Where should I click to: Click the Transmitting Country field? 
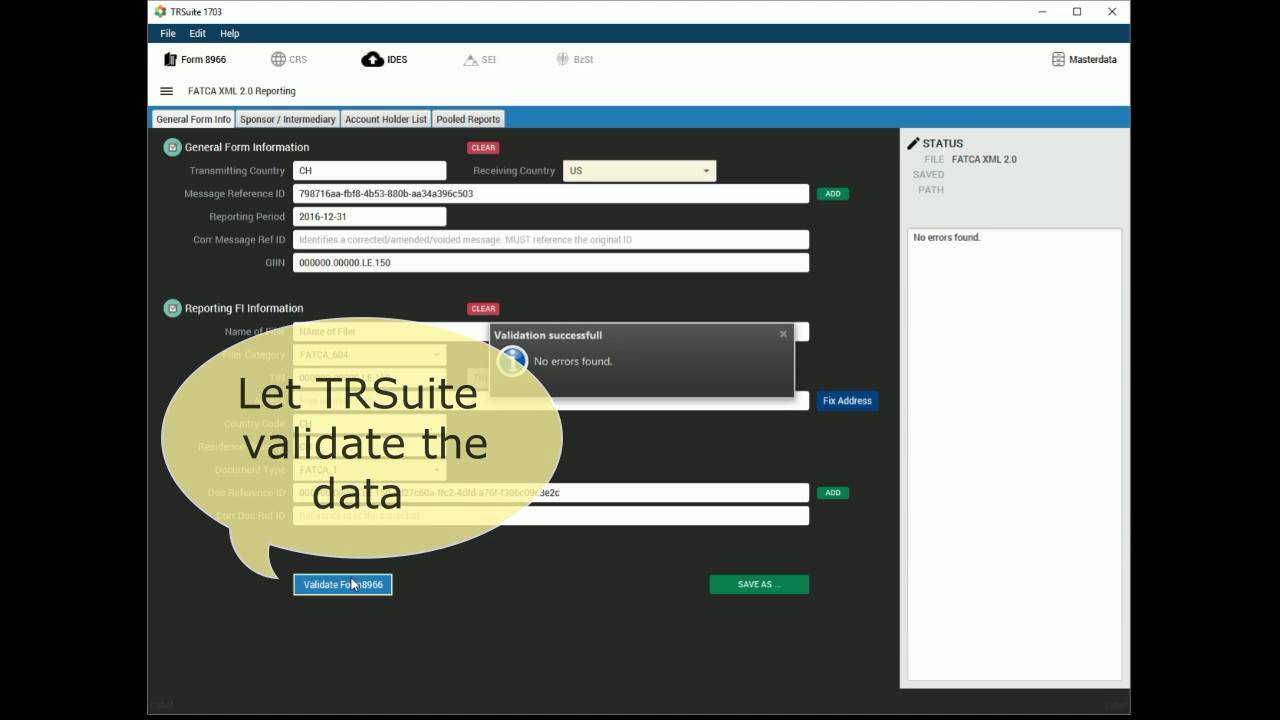click(369, 171)
